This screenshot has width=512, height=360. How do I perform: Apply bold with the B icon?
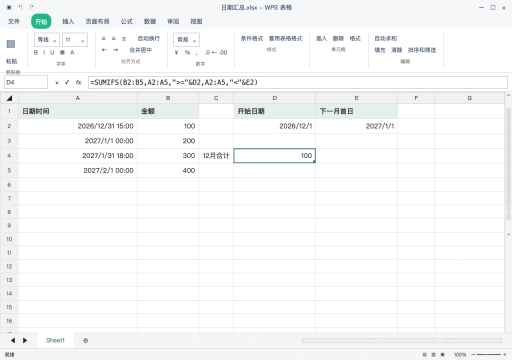point(36,52)
